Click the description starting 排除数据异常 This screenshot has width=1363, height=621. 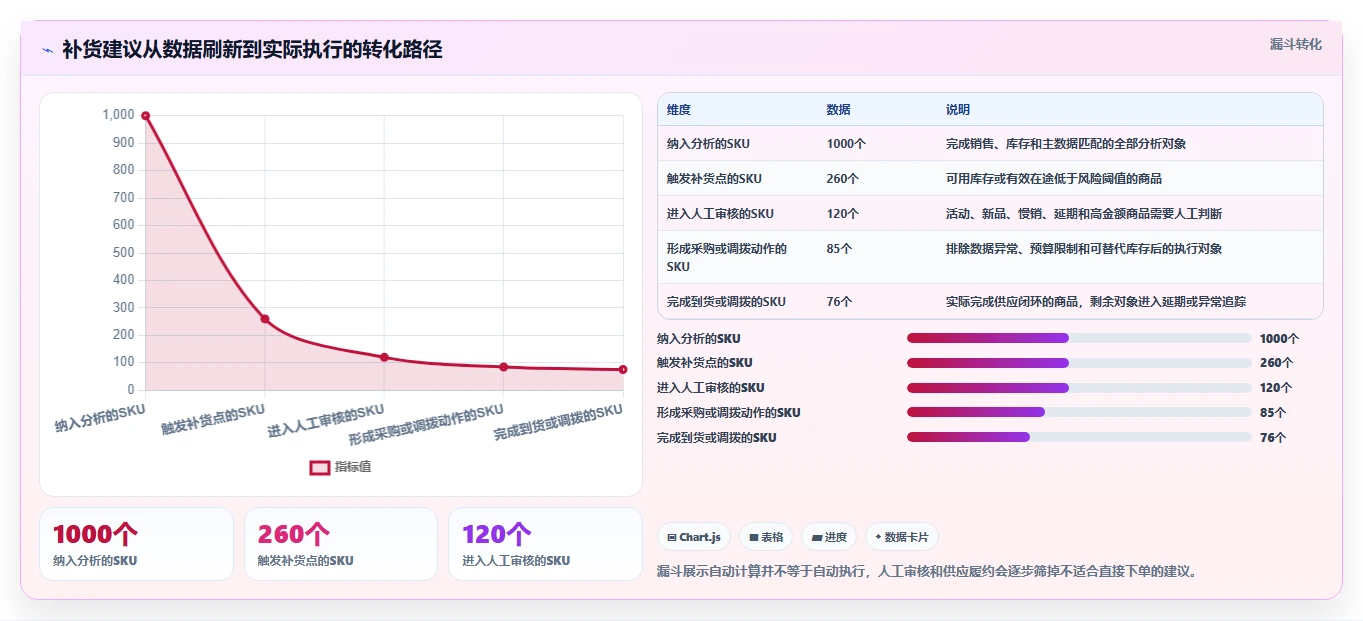(x=1084, y=249)
